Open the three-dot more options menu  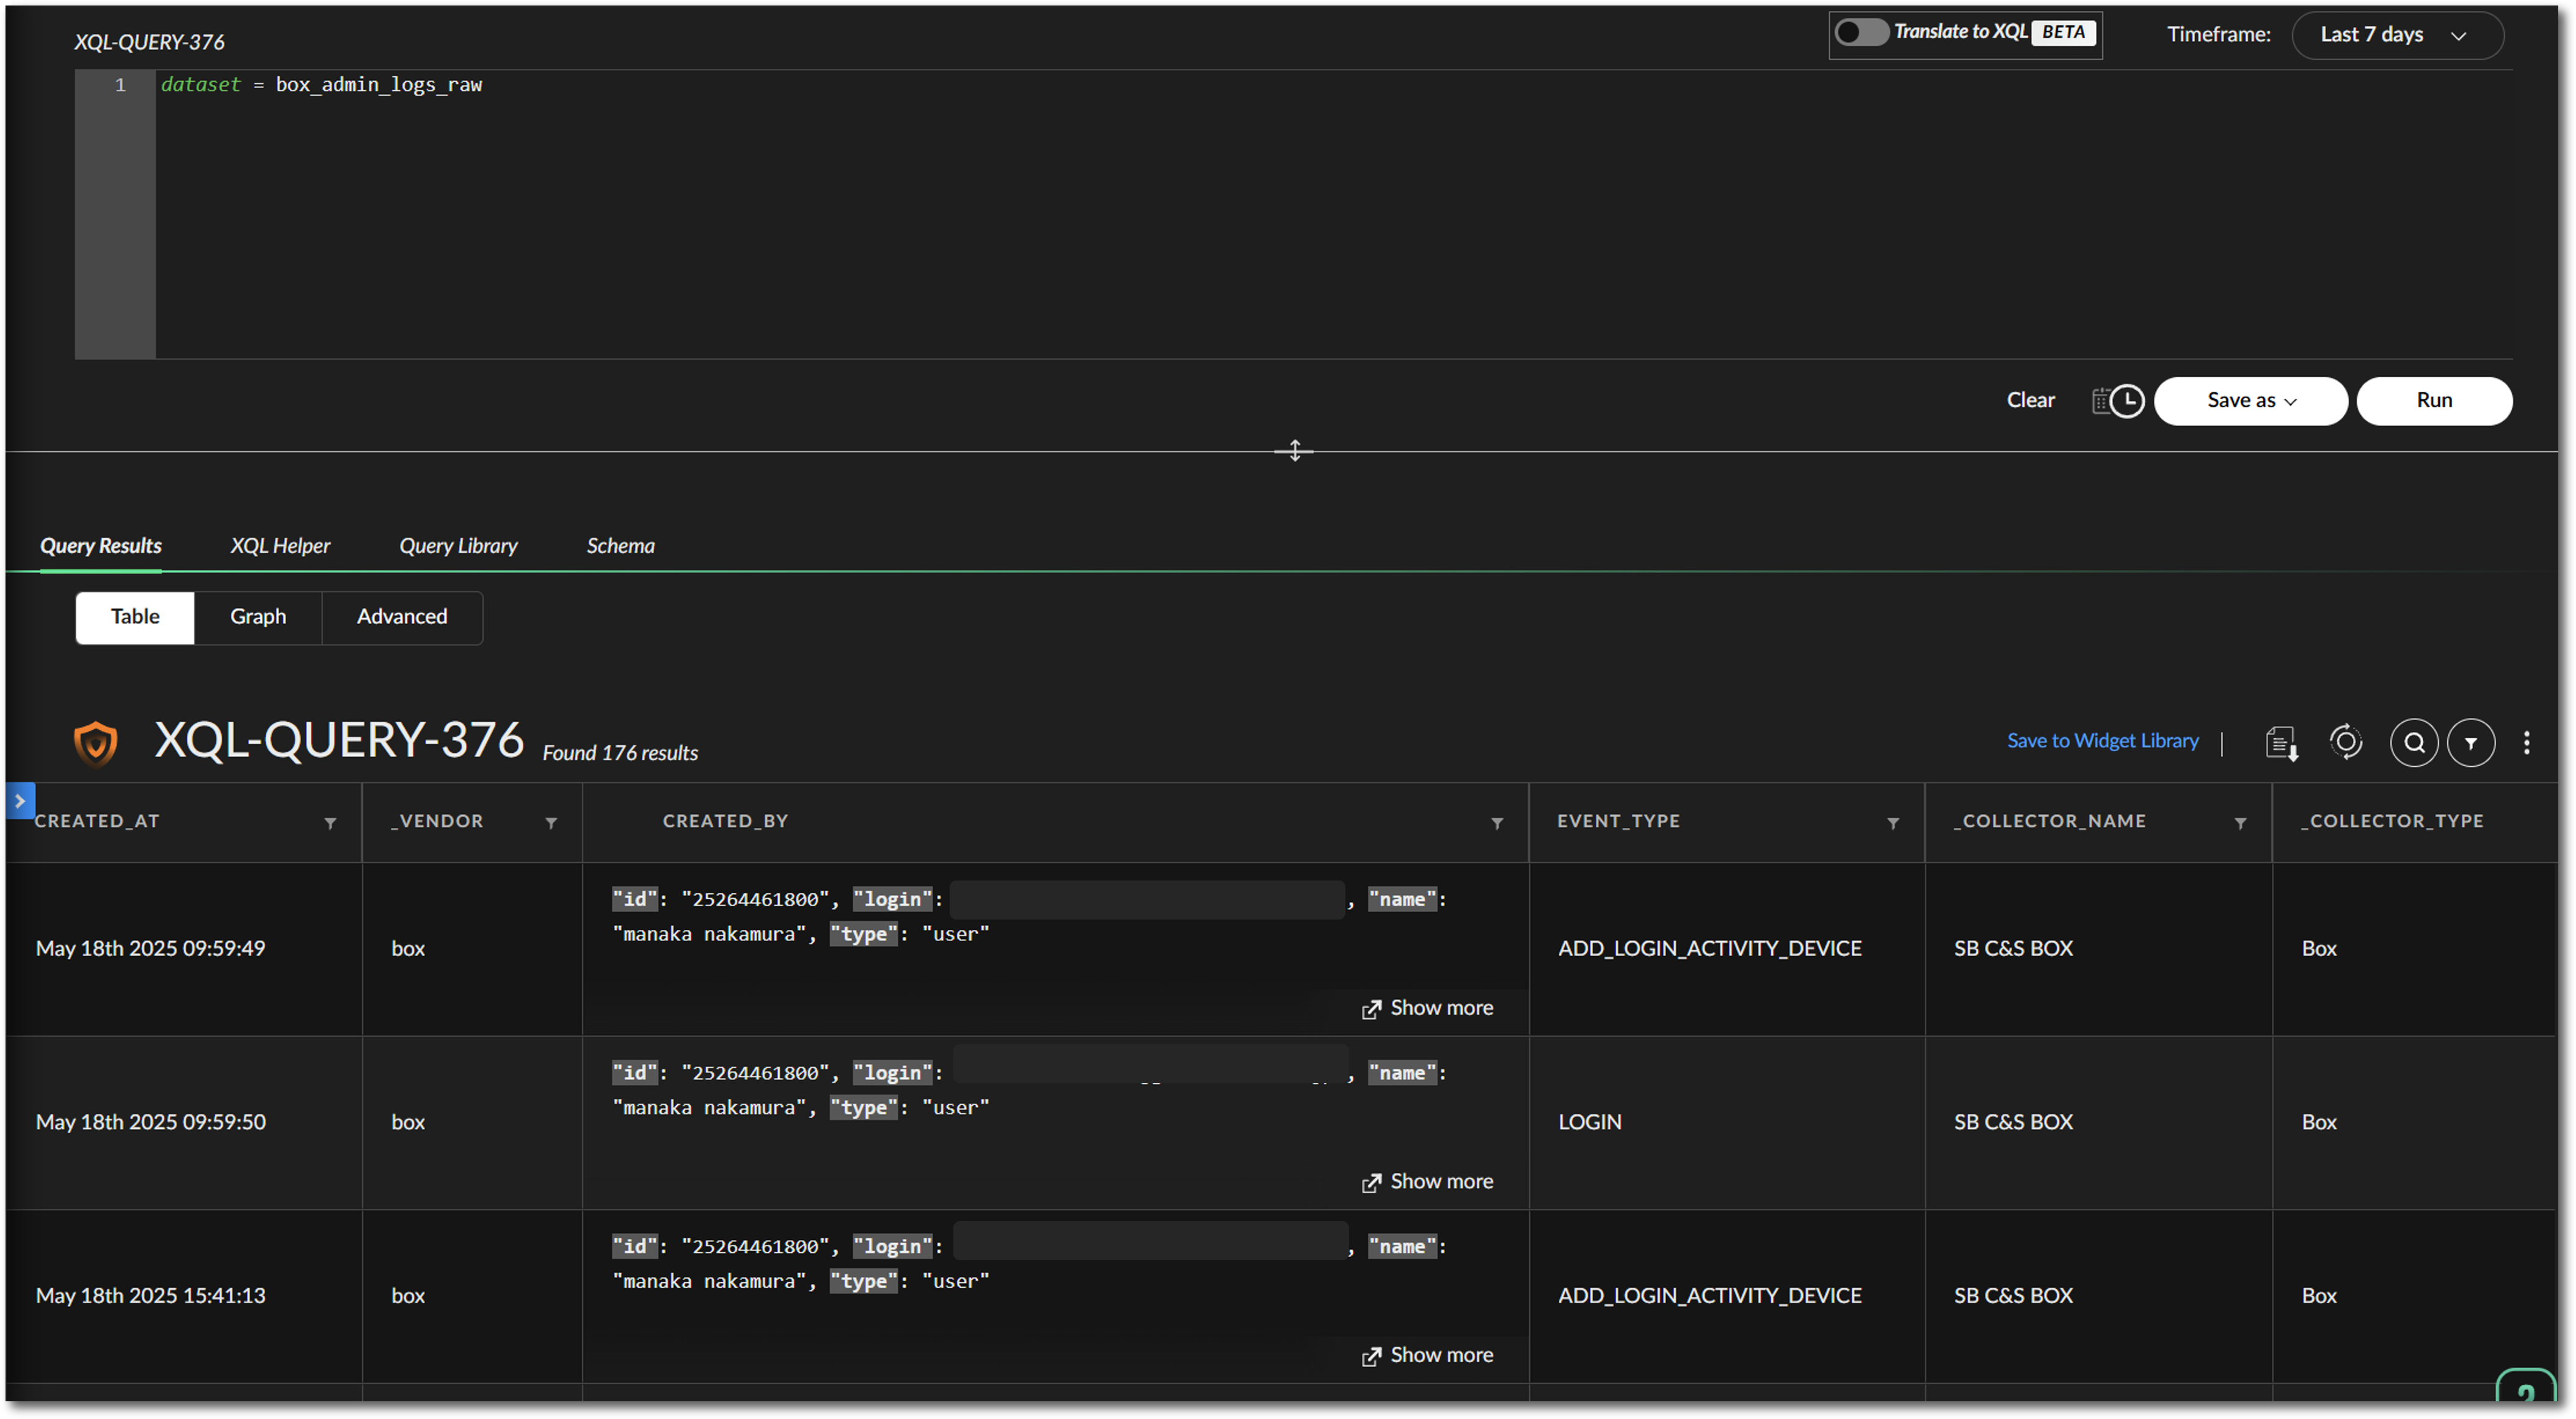2527,743
